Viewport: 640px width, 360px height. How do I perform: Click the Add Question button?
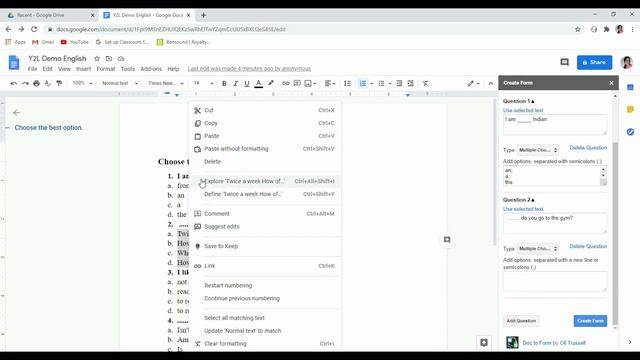click(x=521, y=321)
